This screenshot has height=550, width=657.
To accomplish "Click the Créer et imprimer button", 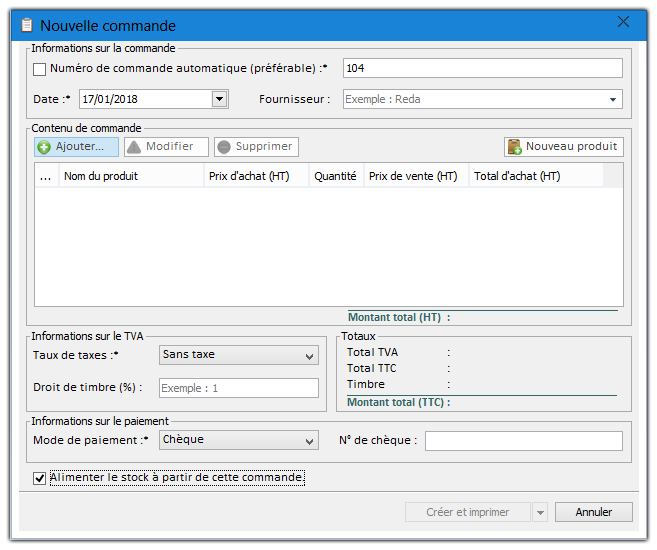I will (x=467, y=512).
